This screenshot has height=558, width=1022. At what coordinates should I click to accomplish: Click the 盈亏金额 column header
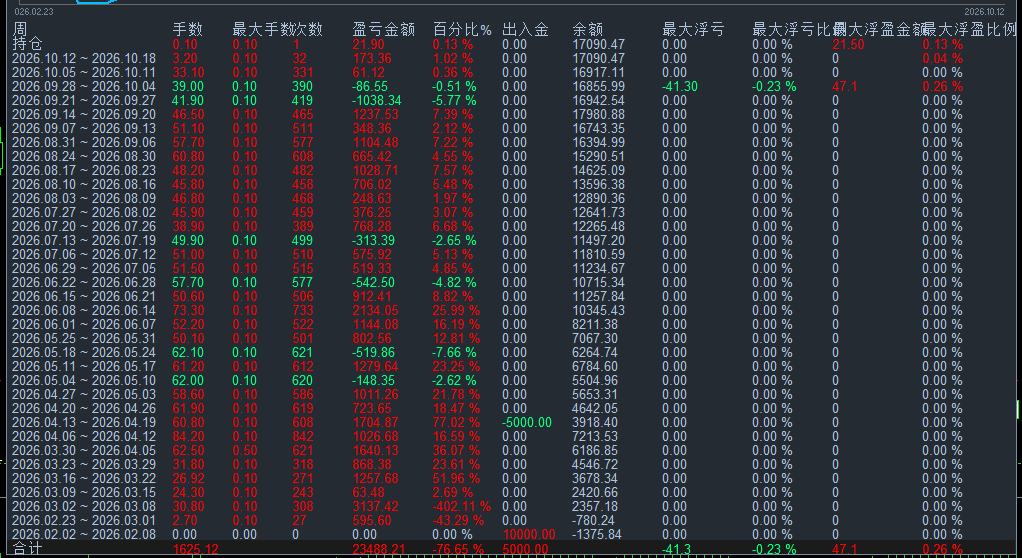383,29
